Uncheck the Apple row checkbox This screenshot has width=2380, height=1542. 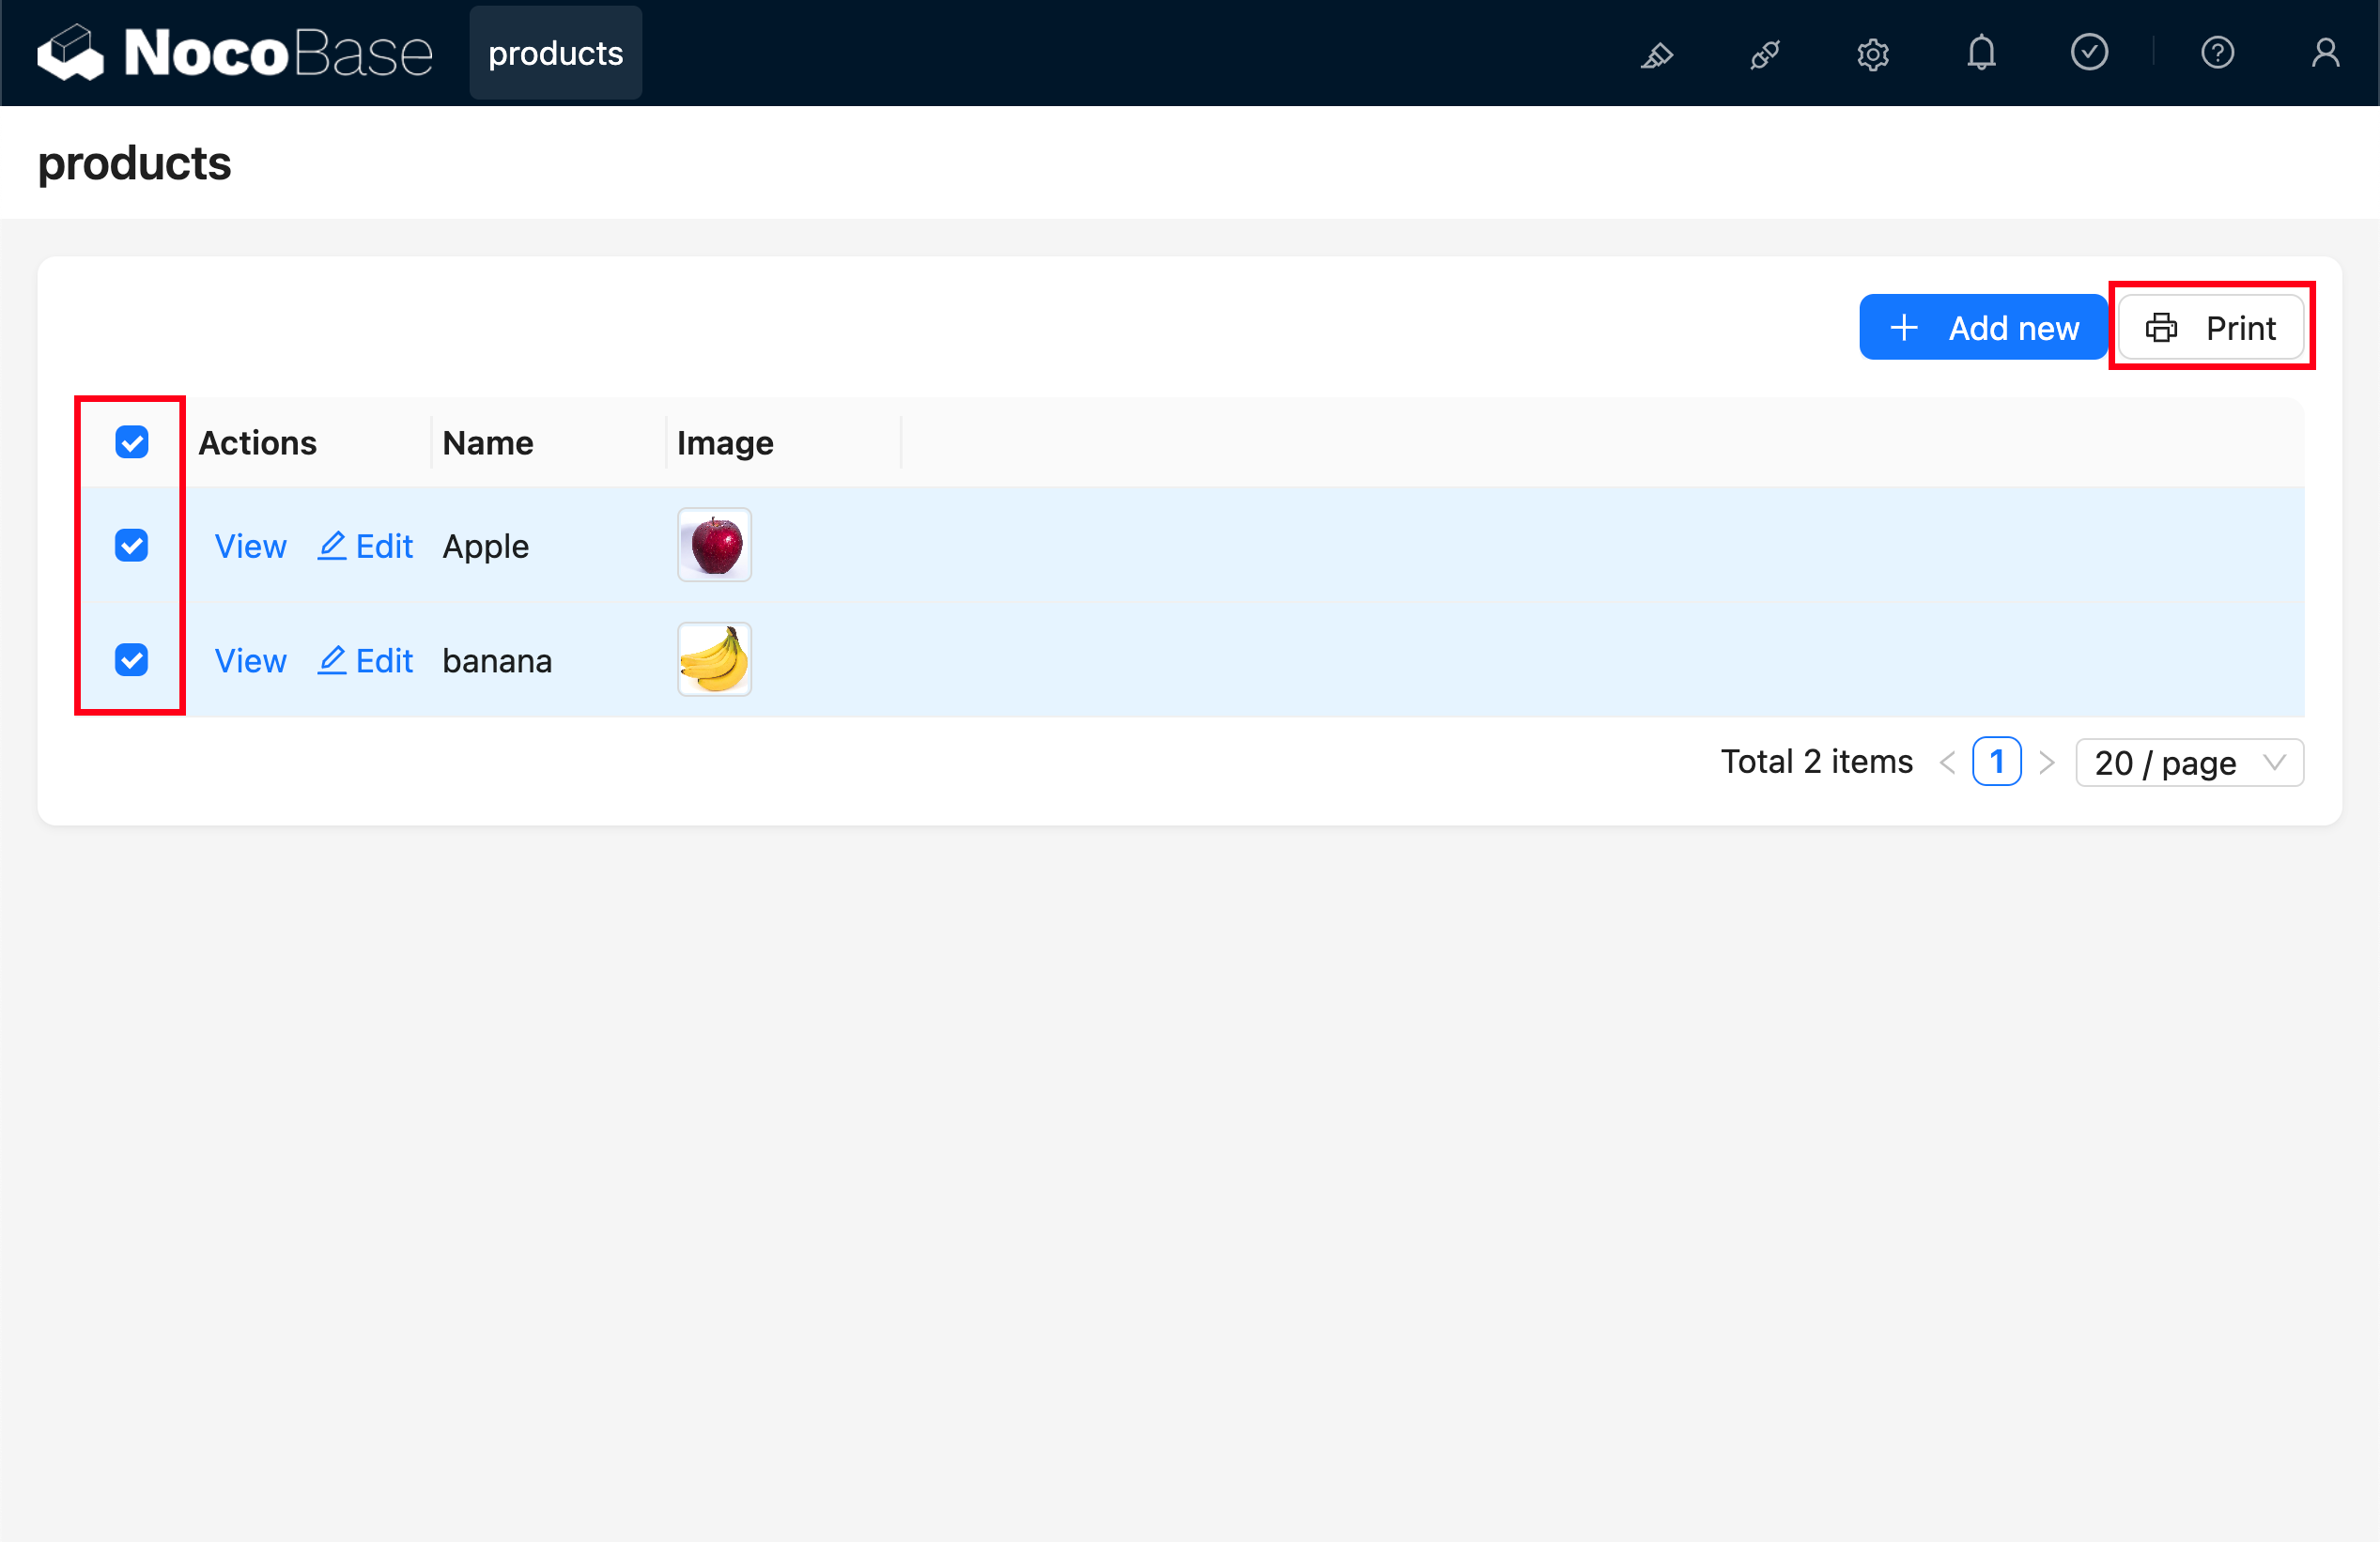click(x=131, y=546)
